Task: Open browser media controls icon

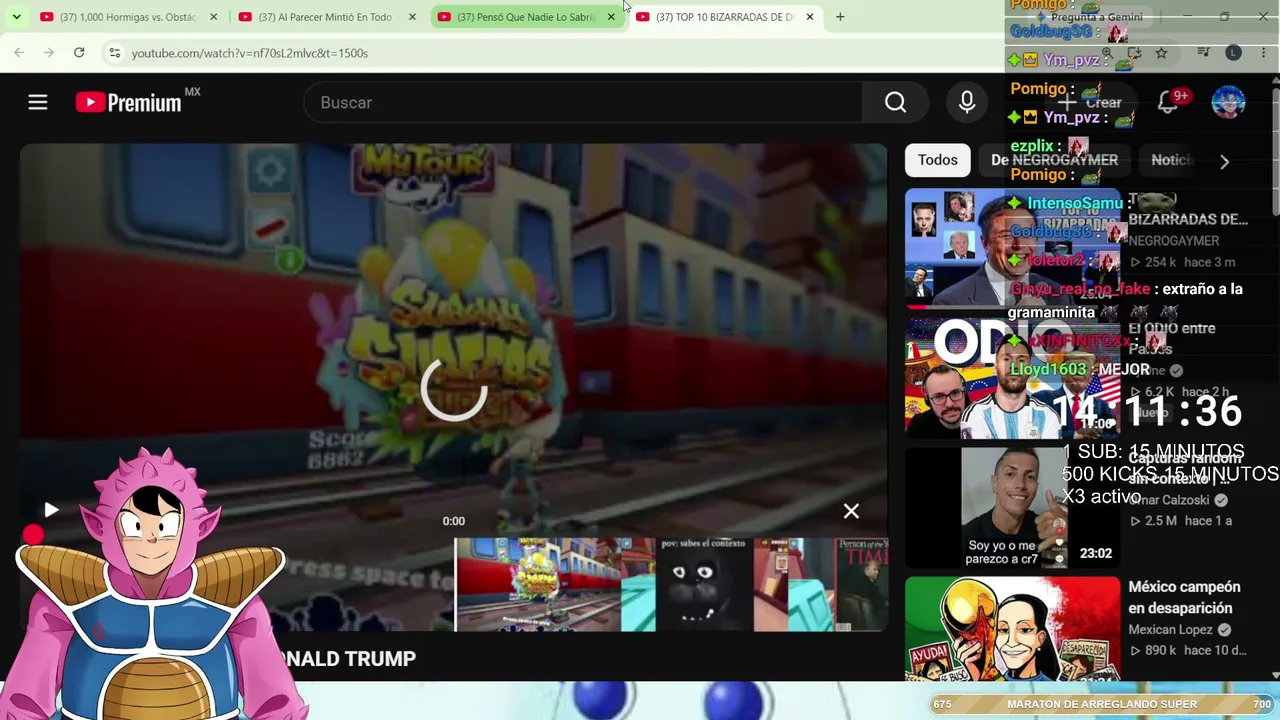Action: 1203,53
